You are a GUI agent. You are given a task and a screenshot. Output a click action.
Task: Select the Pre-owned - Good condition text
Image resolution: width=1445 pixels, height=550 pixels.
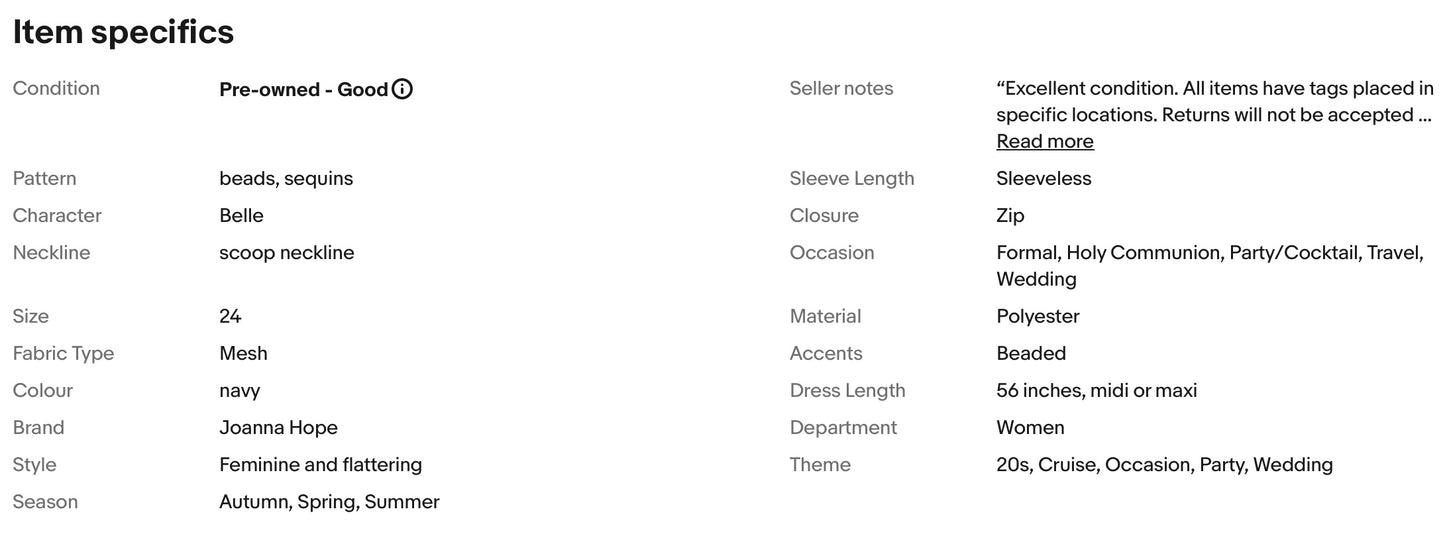[303, 89]
